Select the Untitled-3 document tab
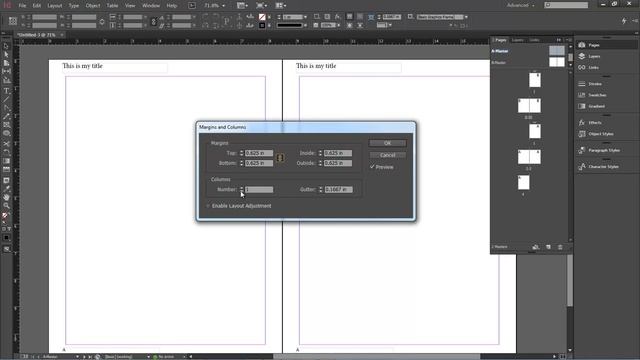 37,35
